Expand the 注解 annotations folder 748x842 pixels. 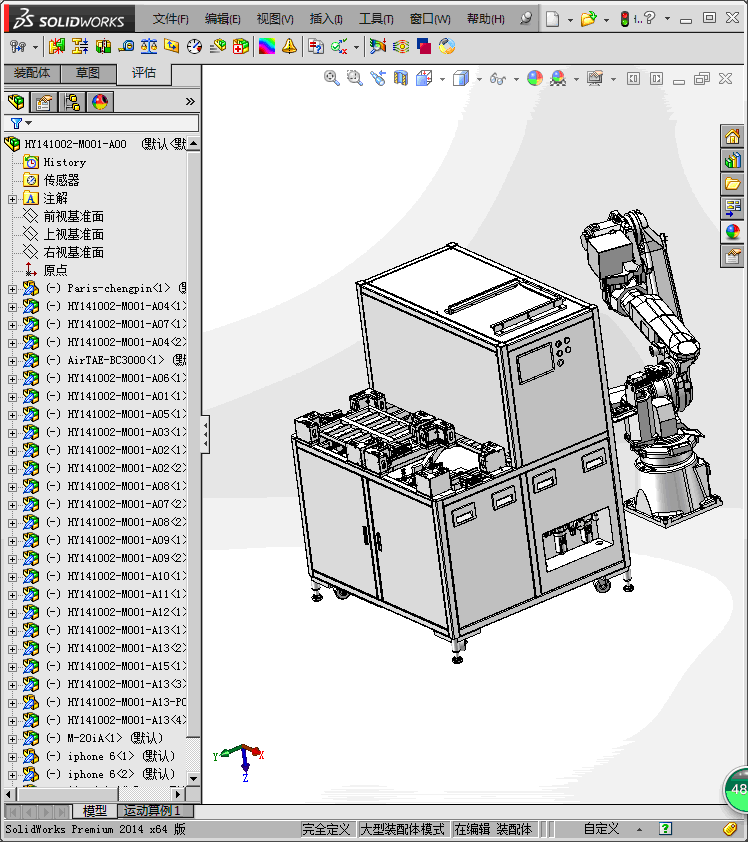click(12, 199)
